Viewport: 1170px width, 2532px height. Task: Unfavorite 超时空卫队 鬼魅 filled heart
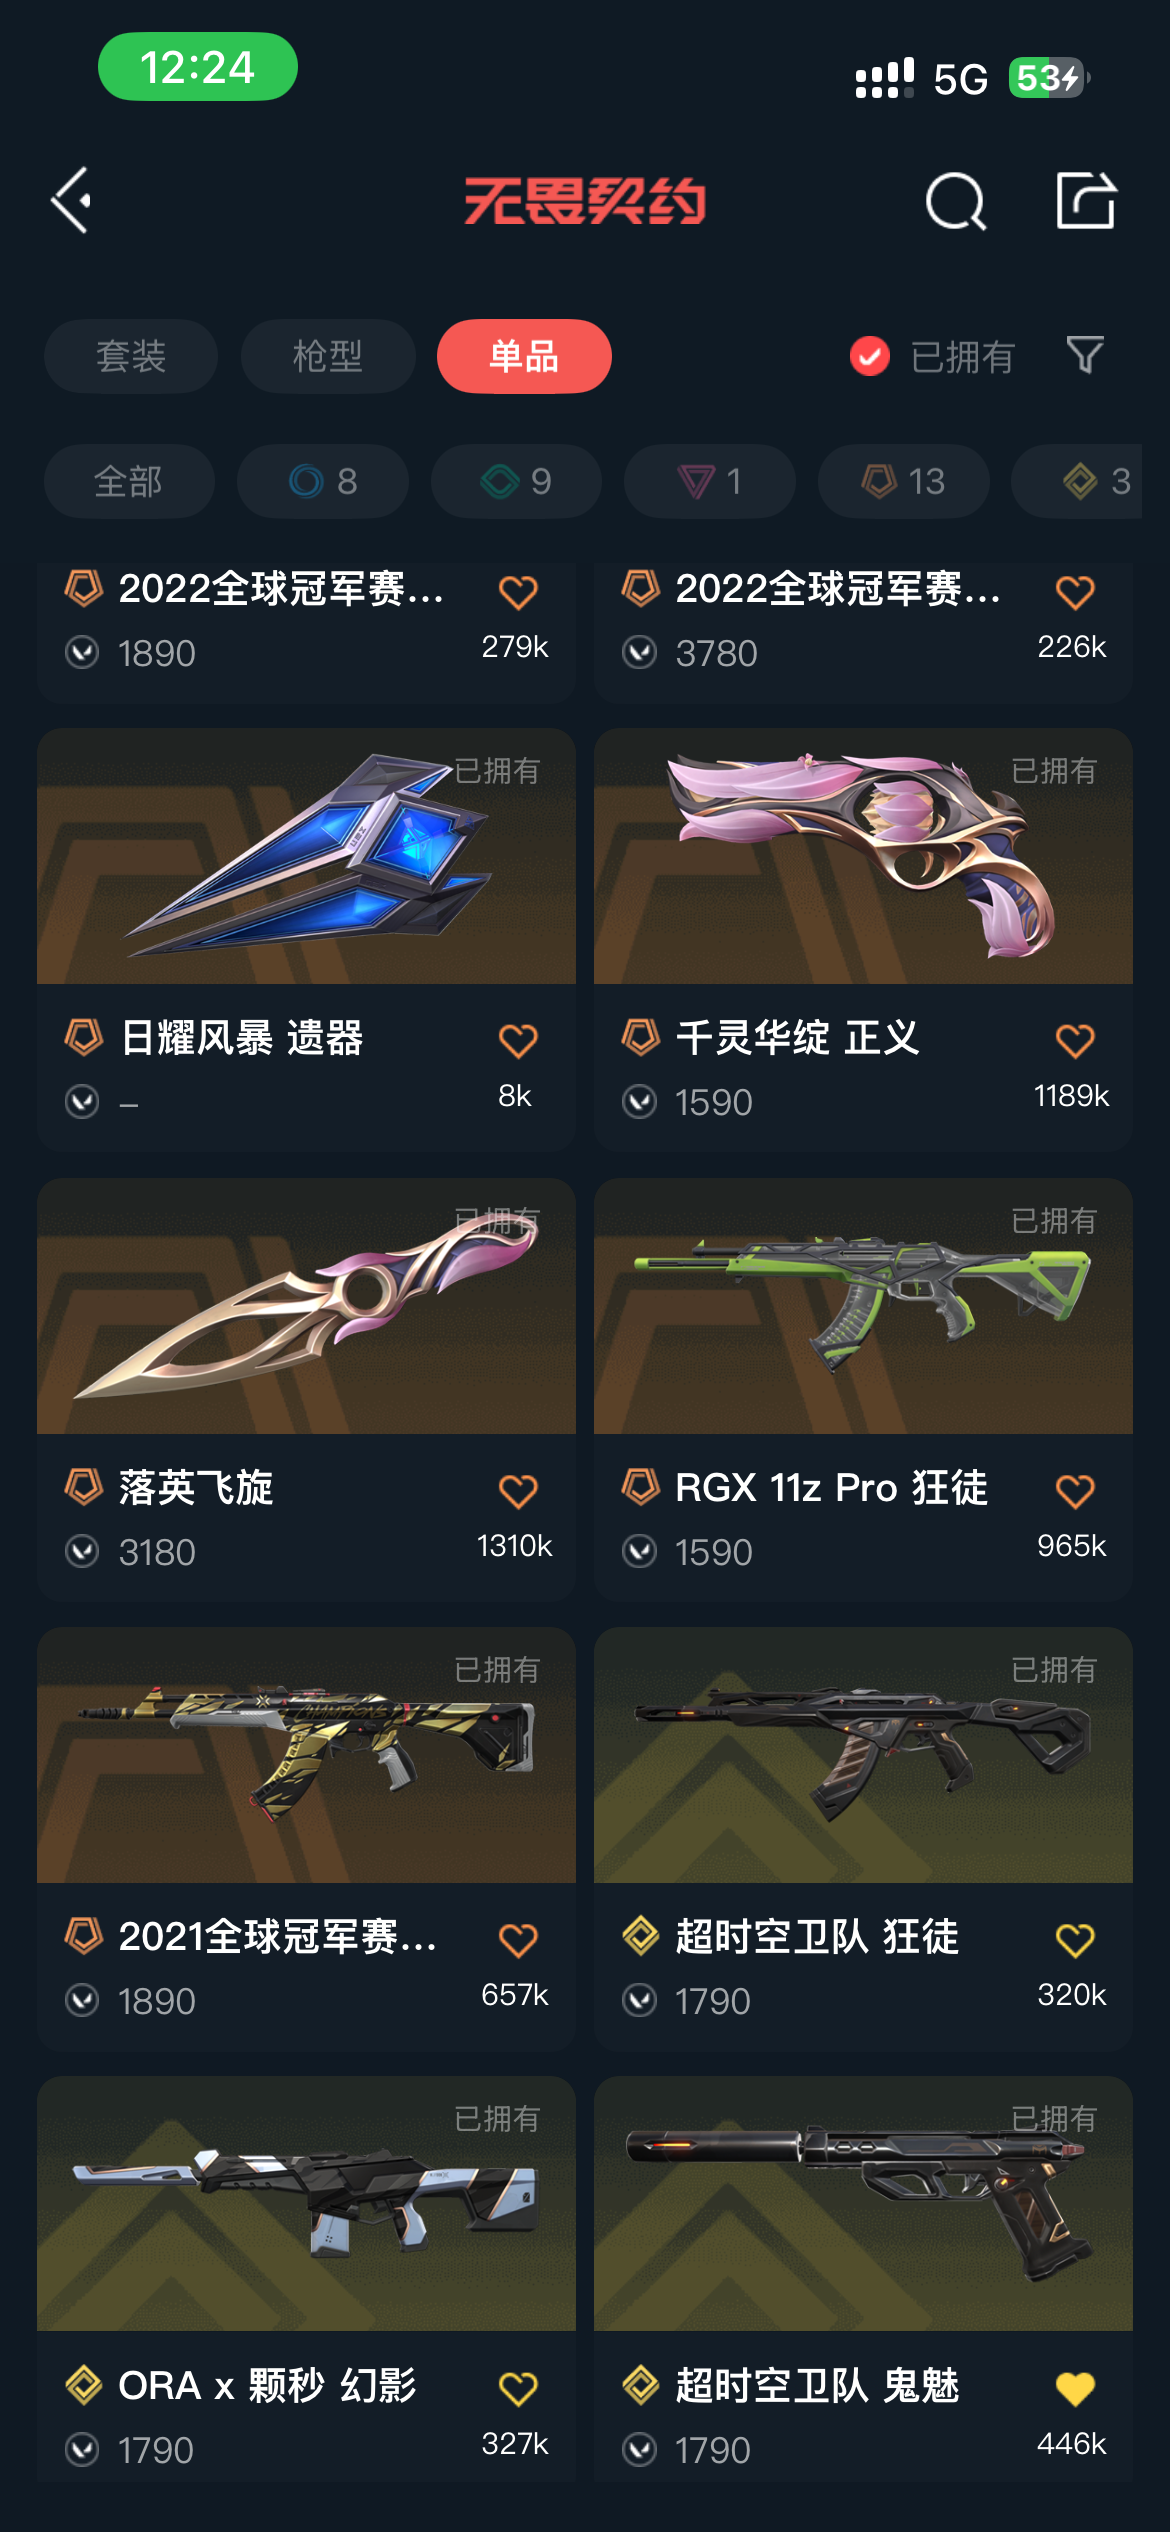point(1075,2389)
